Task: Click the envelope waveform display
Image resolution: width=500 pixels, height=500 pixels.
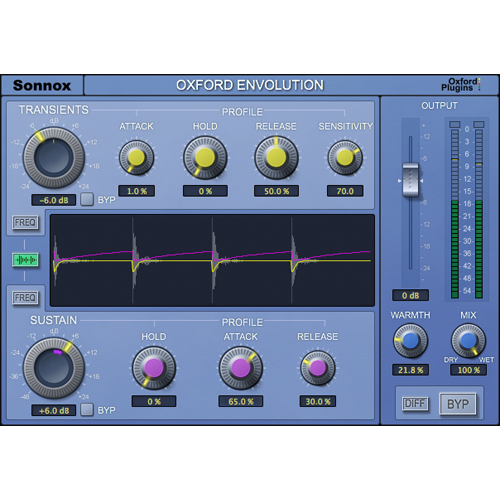Action: click(212, 260)
